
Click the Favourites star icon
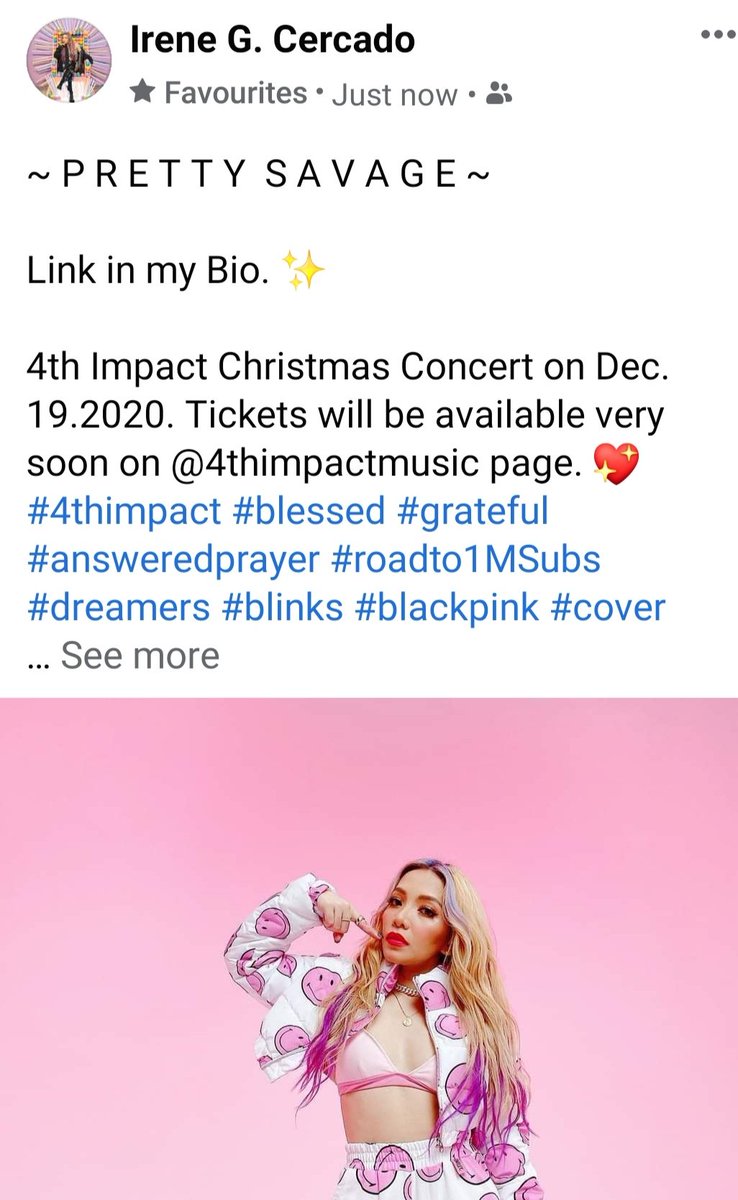pos(144,94)
